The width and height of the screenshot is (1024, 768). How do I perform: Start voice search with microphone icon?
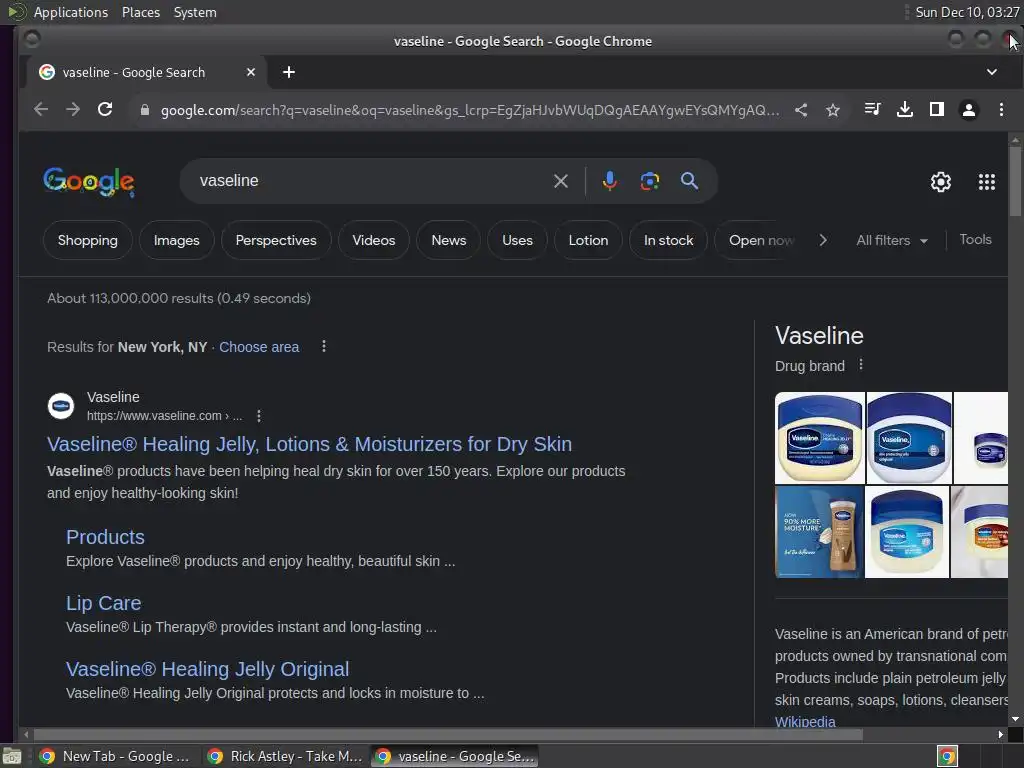click(610, 181)
